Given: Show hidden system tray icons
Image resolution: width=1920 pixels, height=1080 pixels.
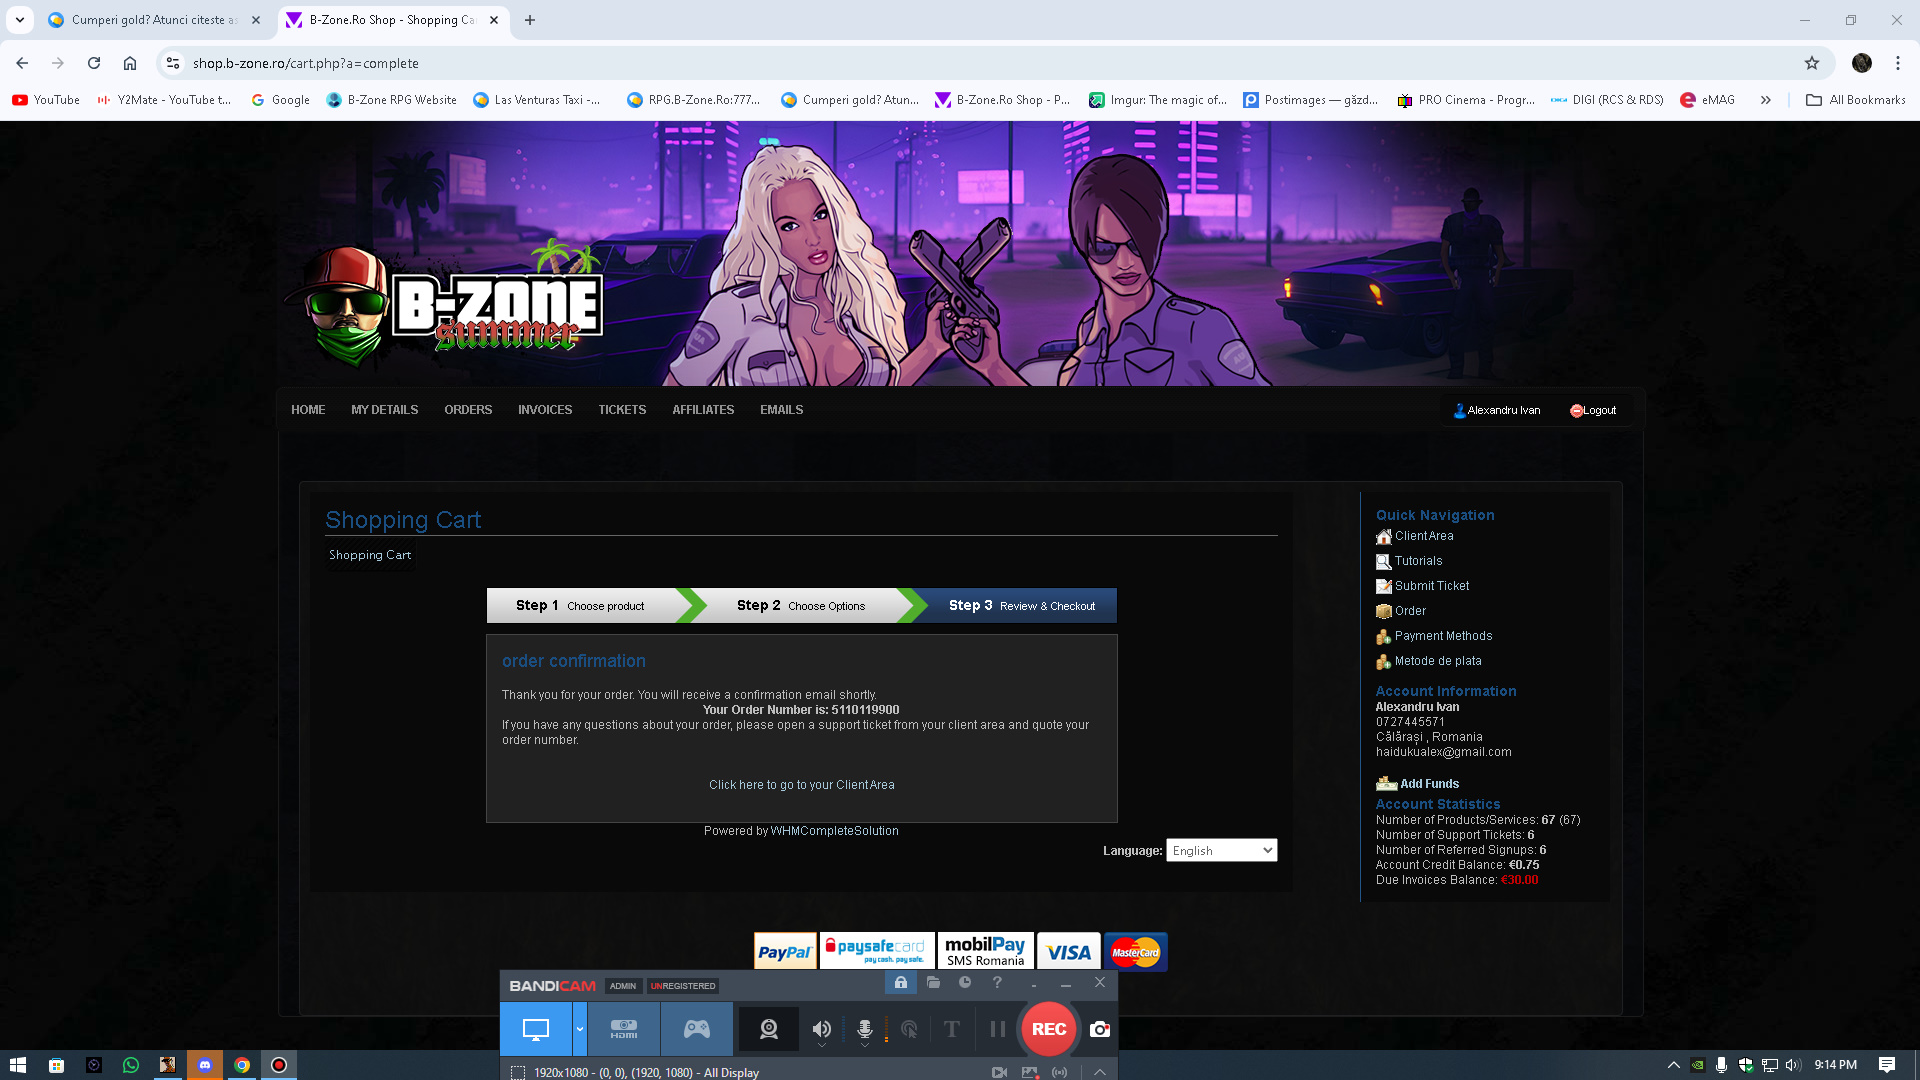Looking at the screenshot, I should point(1673,1065).
